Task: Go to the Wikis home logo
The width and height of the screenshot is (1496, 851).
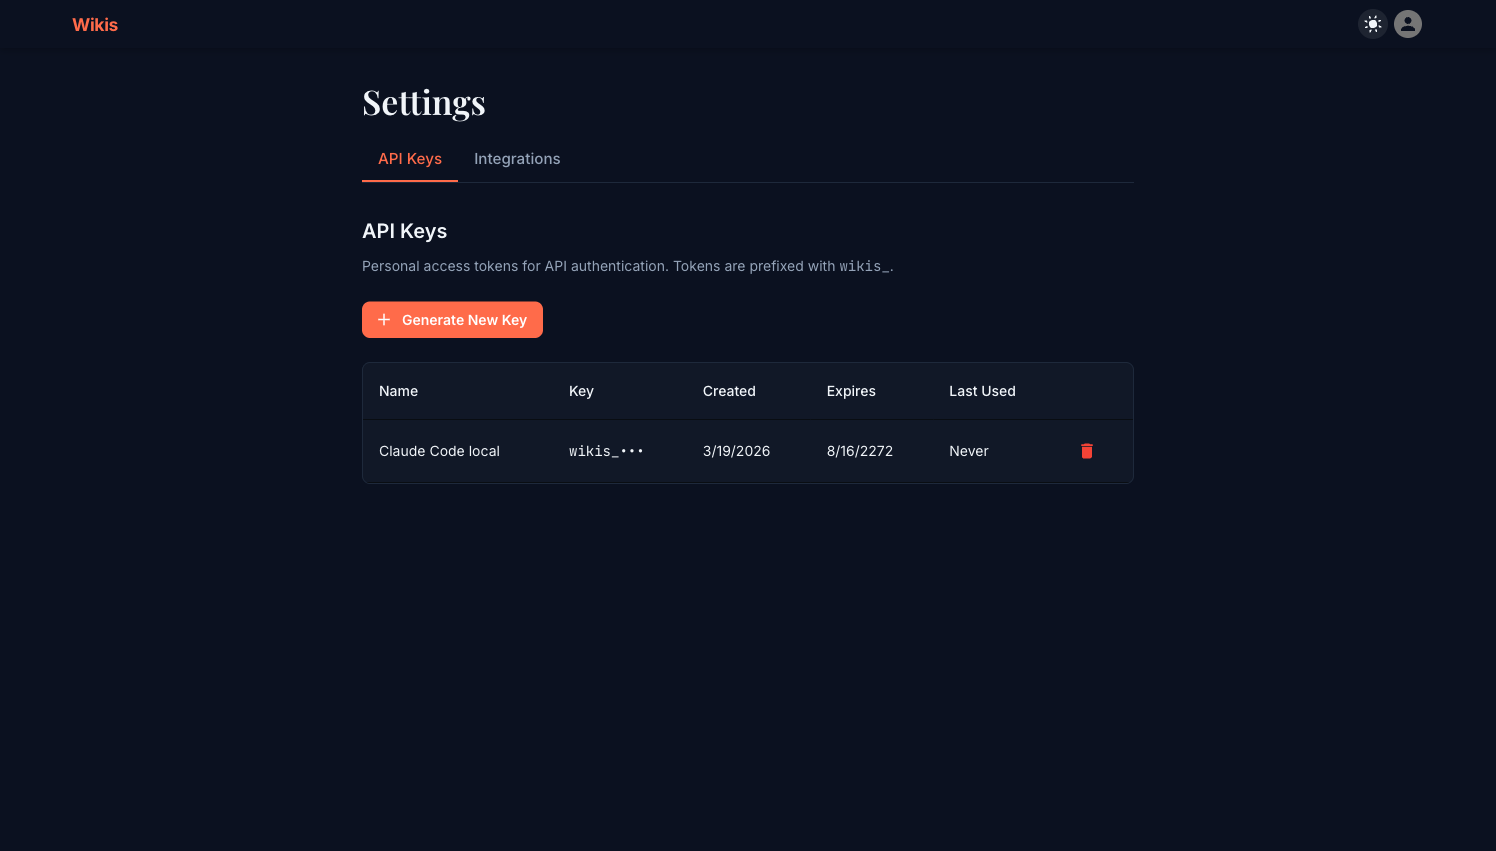Action: (x=95, y=25)
